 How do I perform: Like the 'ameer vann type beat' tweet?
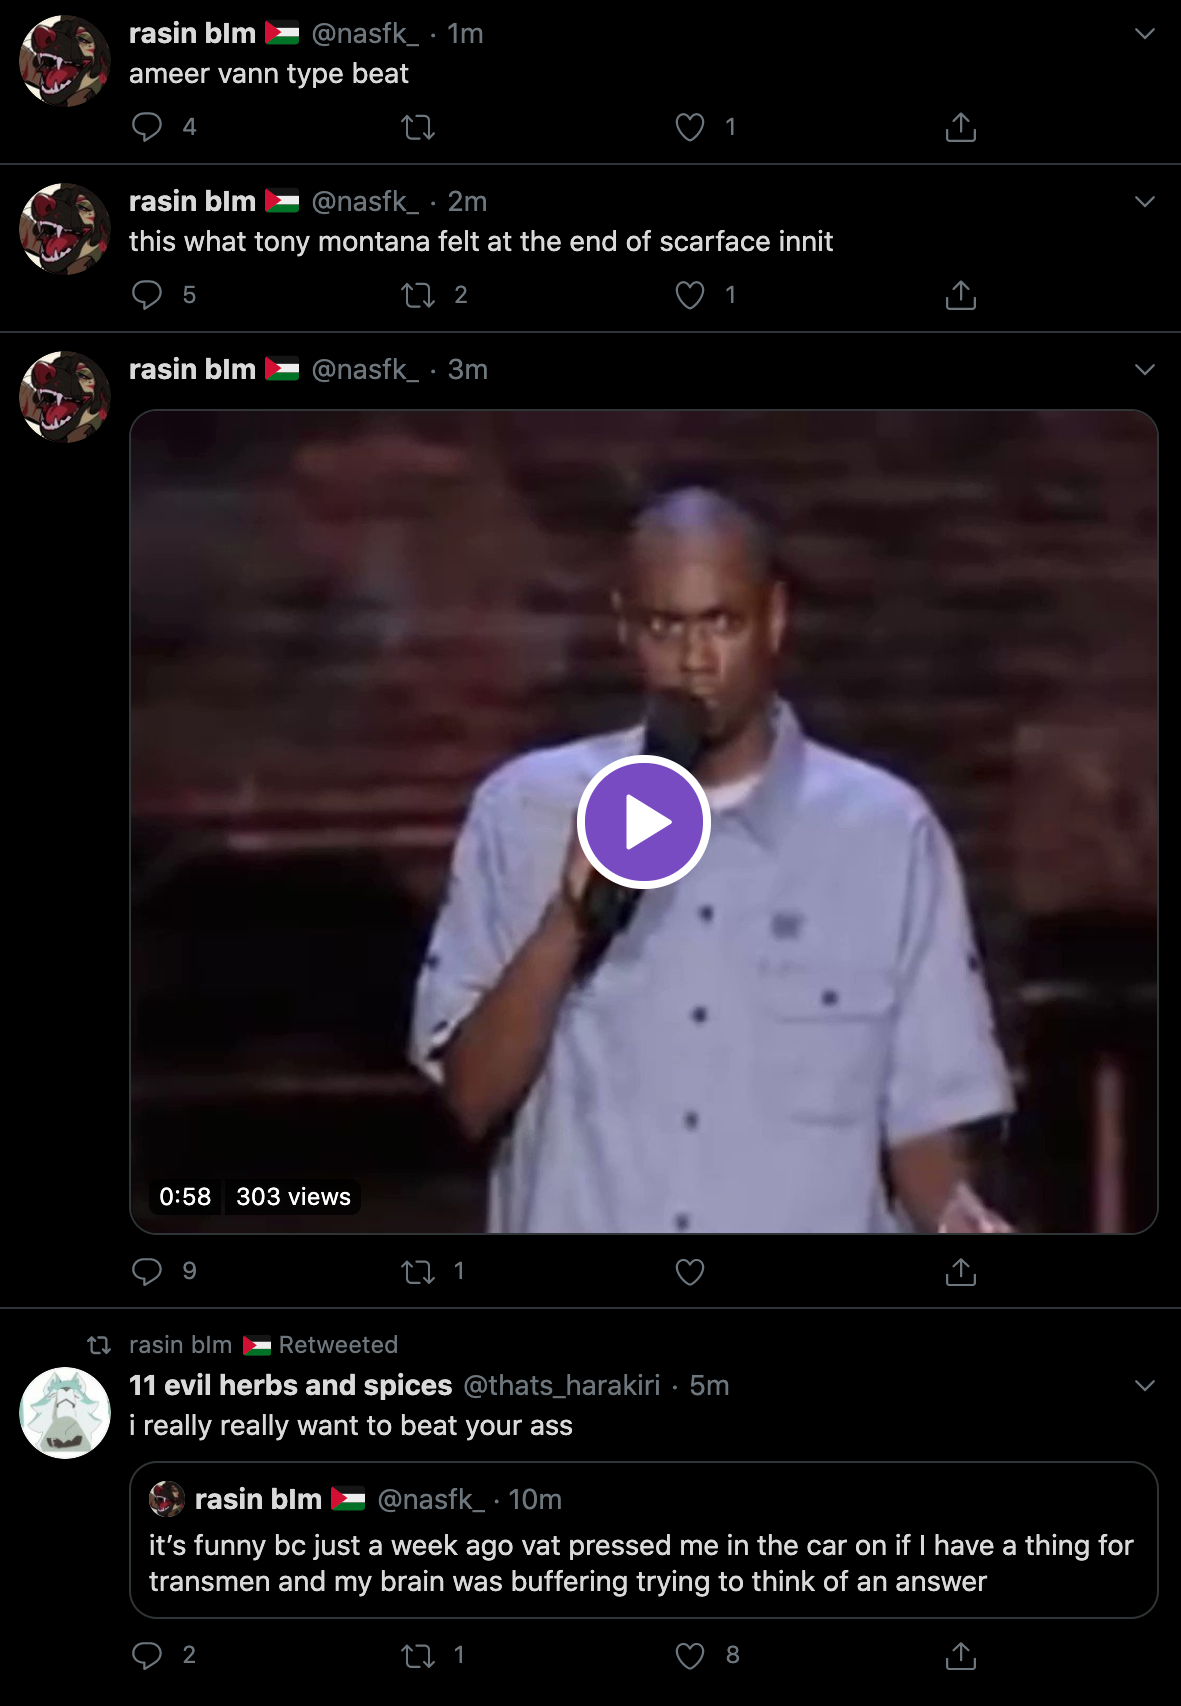(690, 127)
